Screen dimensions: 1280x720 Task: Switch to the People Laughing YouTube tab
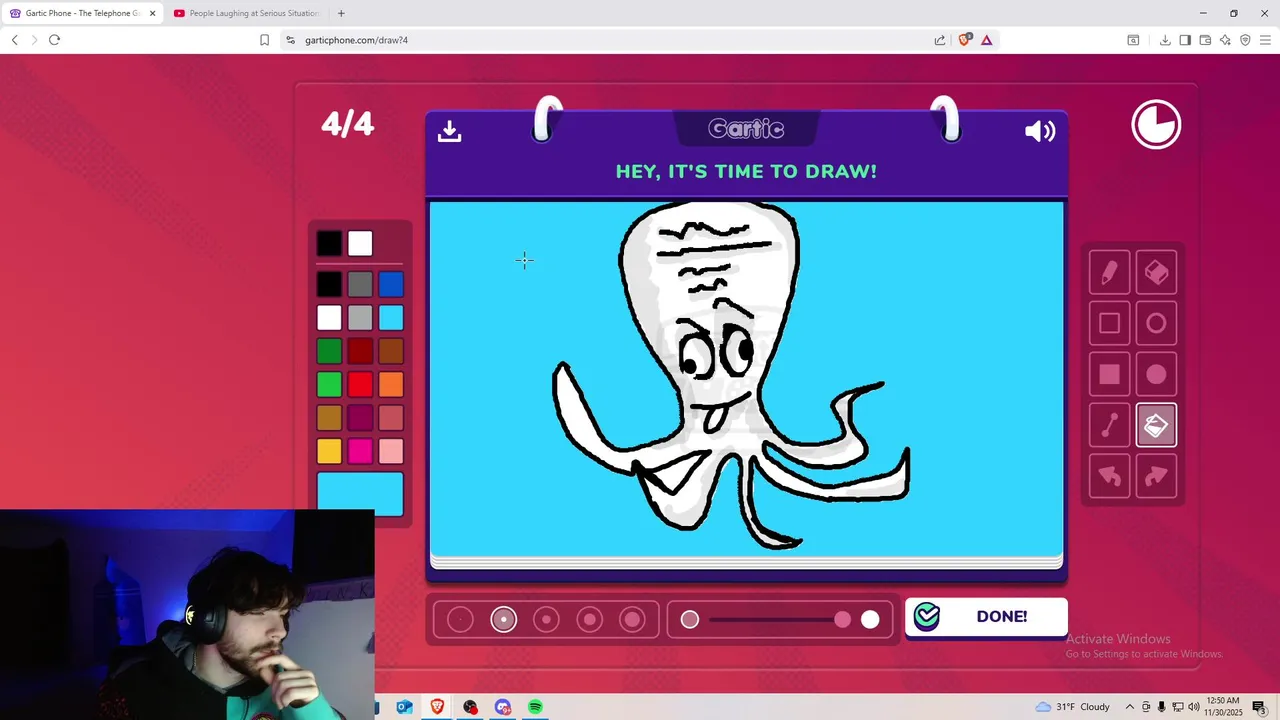(245, 13)
